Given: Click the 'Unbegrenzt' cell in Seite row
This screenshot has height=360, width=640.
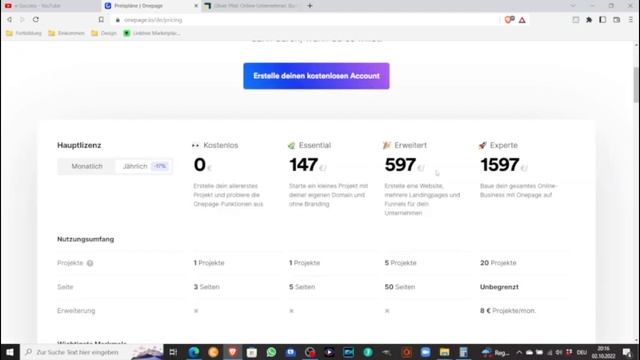Looking at the screenshot, I should click(499, 287).
